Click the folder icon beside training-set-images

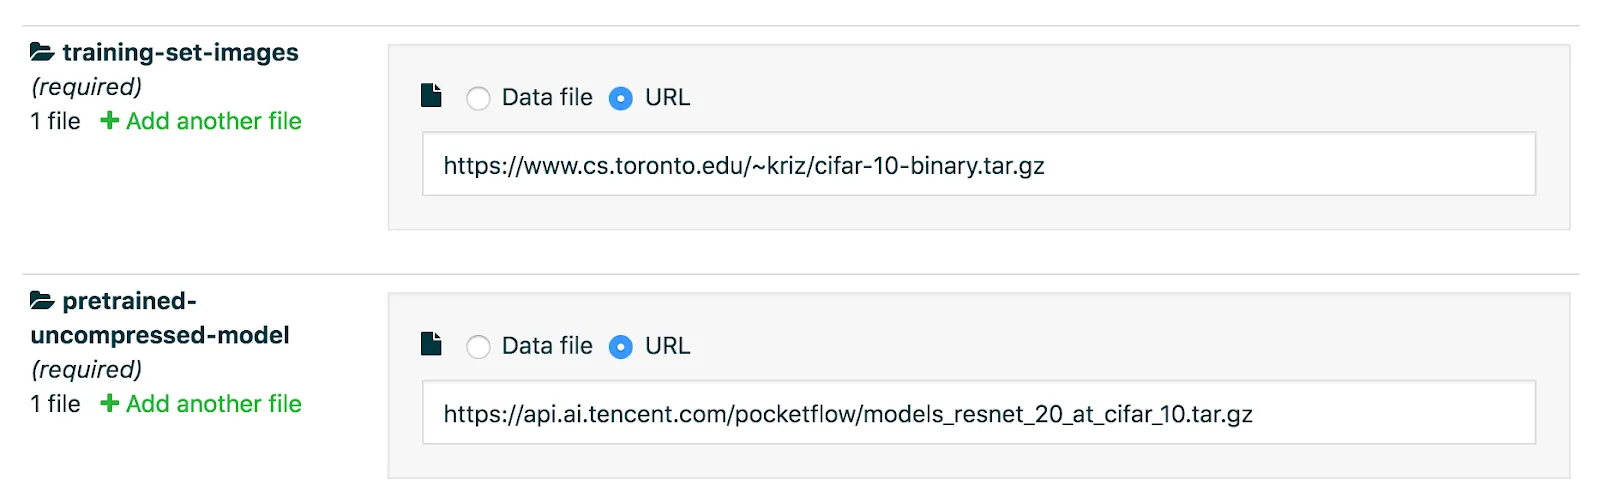click(x=42, y=52)
